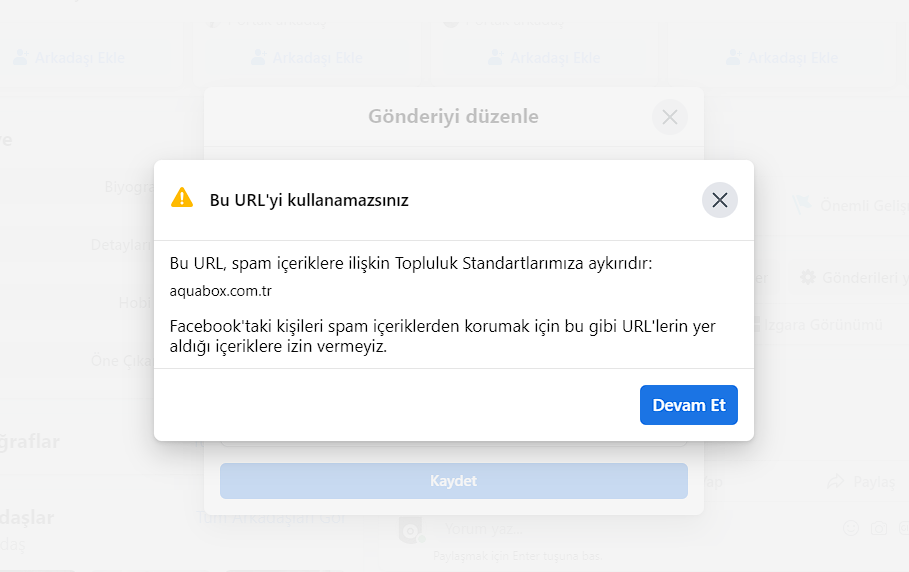Open the Paylaş share arrow icon
The width and height of the screenshot is (909, 572).
(835, 482)
